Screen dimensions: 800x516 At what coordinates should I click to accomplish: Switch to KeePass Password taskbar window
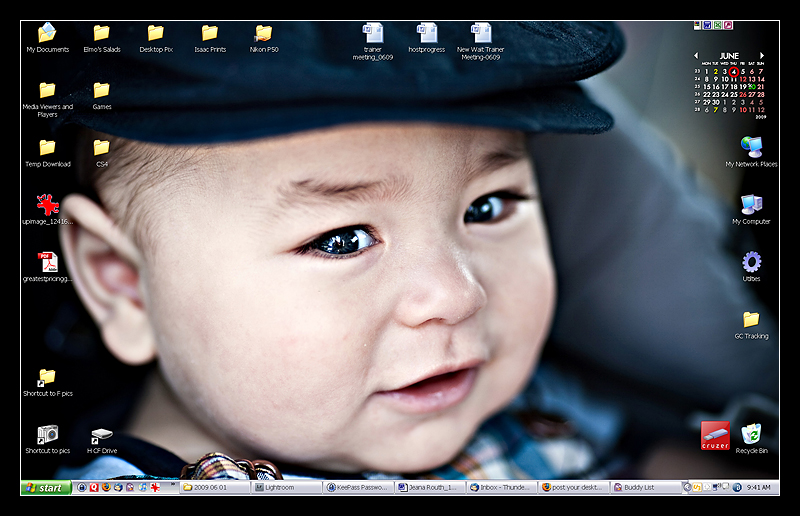tap(358, 488)
